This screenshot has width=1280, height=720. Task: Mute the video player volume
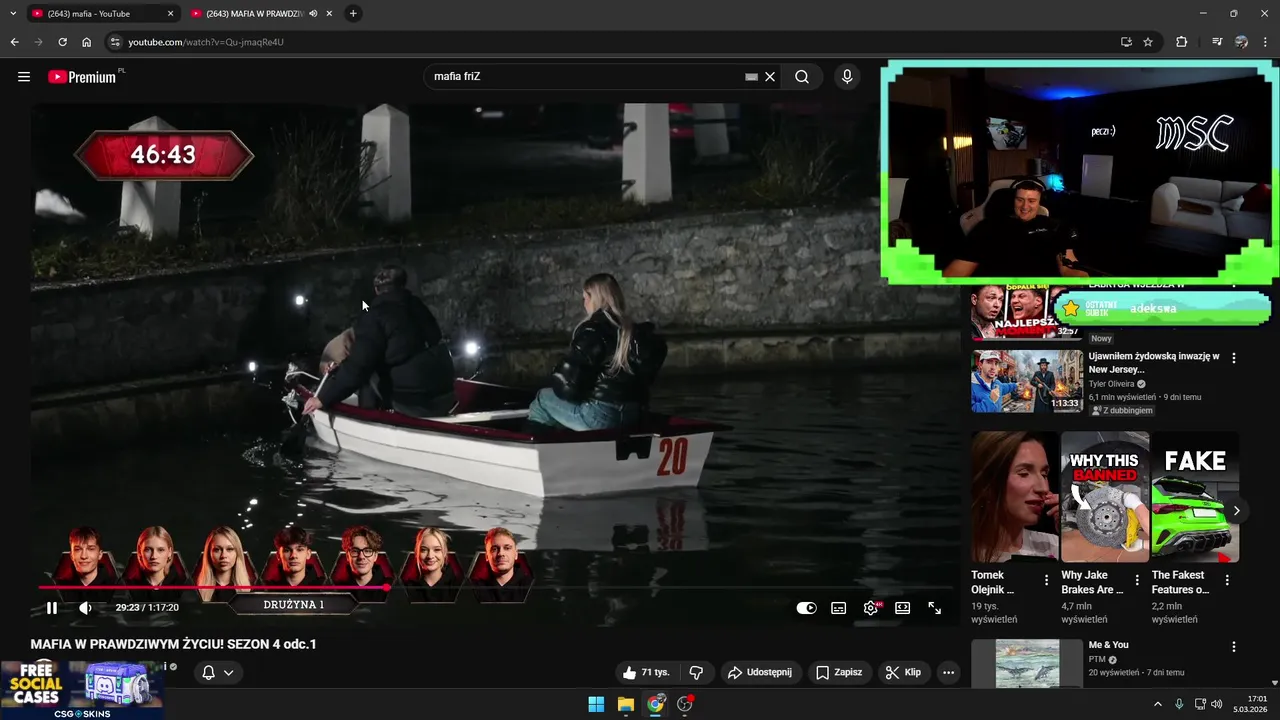[86, 608]
